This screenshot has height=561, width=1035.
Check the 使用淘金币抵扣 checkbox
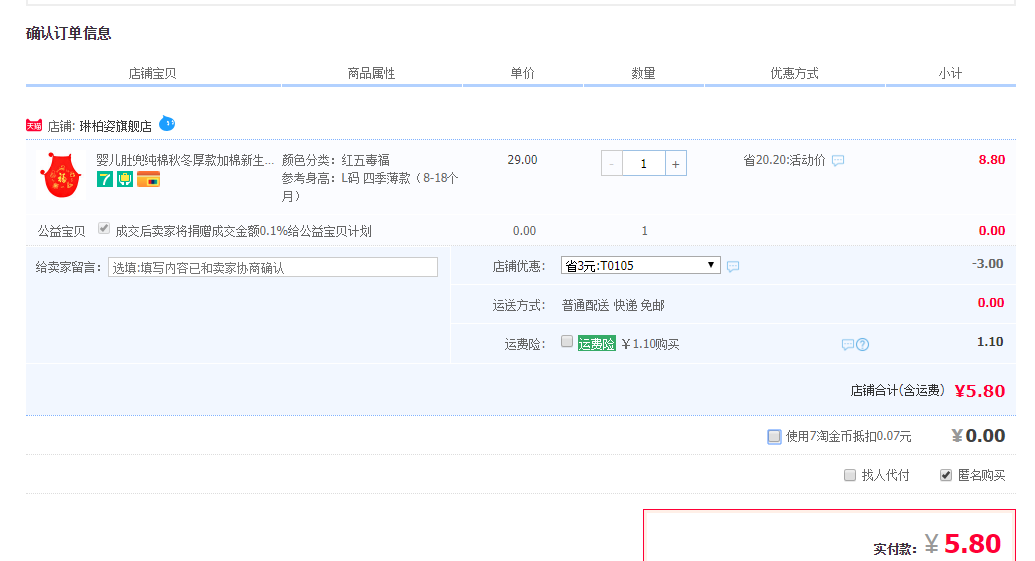tap(774, 436)
